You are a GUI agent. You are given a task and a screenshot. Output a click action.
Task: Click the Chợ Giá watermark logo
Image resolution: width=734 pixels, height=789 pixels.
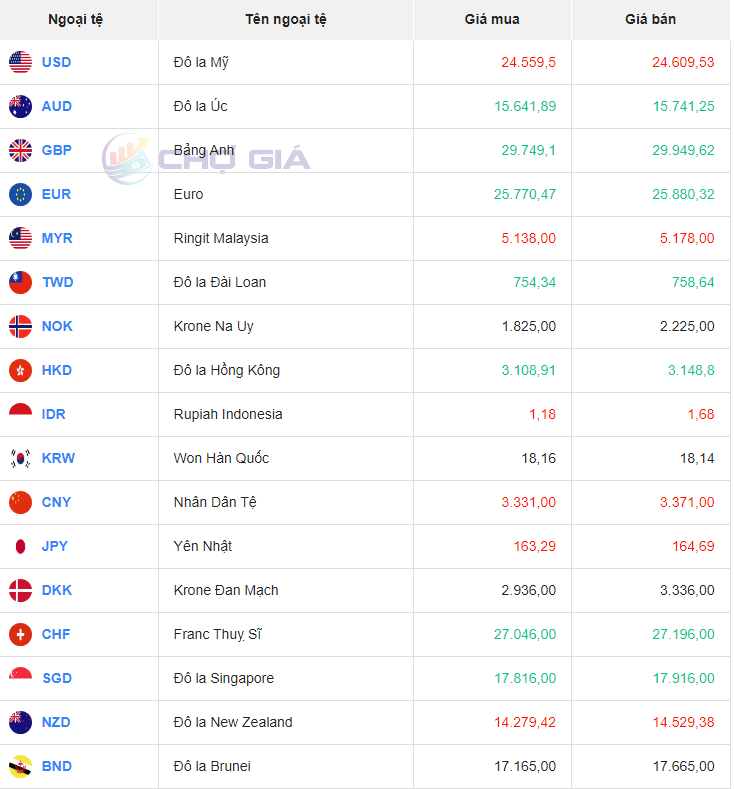207,158
